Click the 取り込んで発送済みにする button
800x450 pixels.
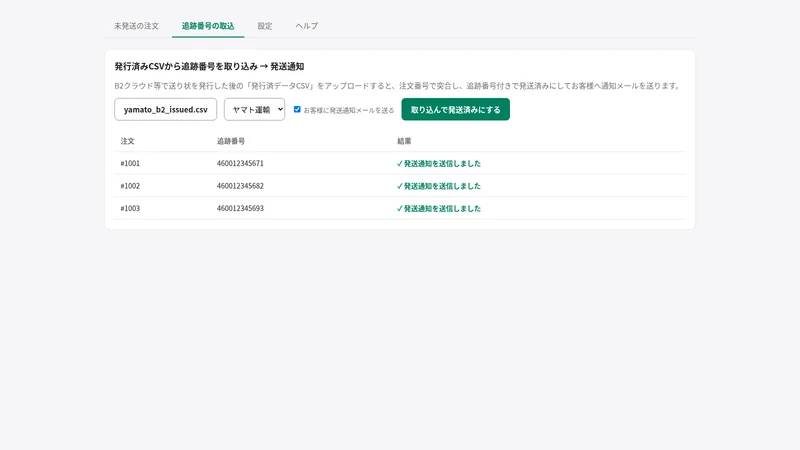click(456, 110)
